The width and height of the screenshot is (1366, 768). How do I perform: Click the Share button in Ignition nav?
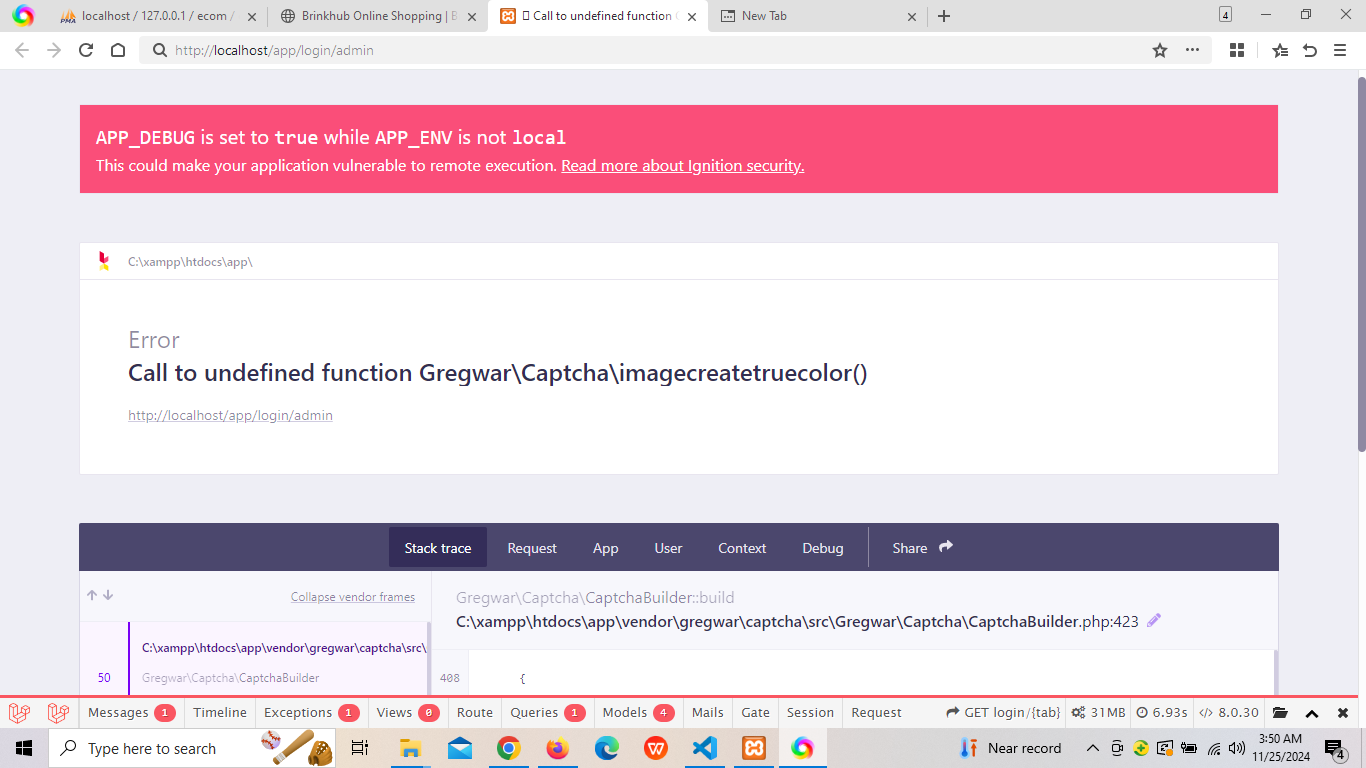click(x=922, y=548)
